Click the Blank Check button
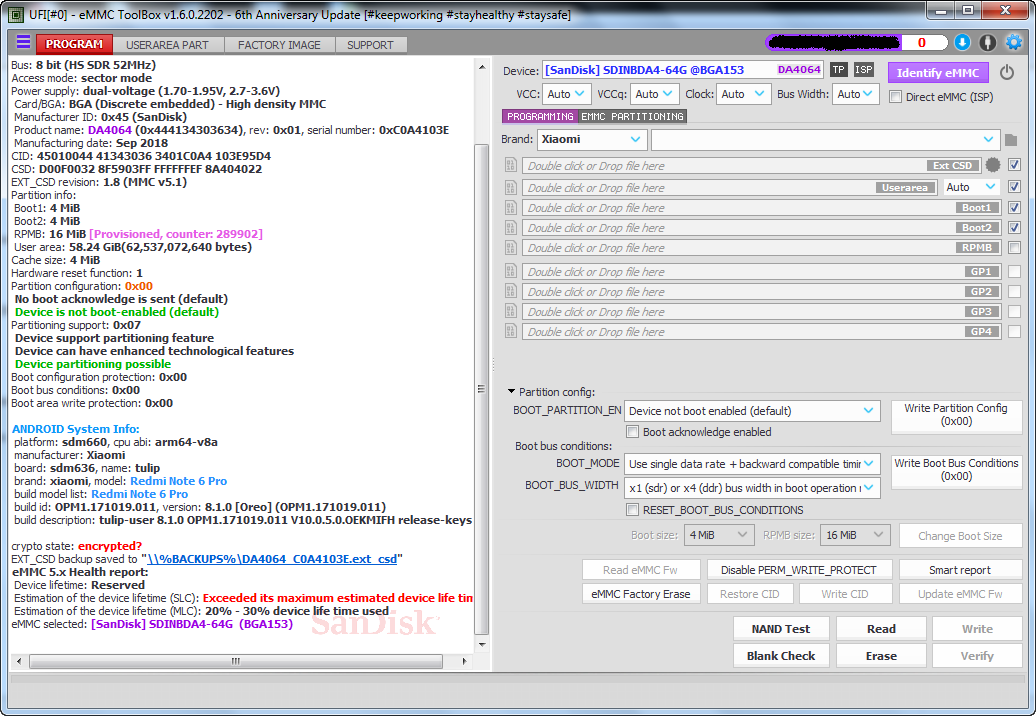 [x=780, y=656]
